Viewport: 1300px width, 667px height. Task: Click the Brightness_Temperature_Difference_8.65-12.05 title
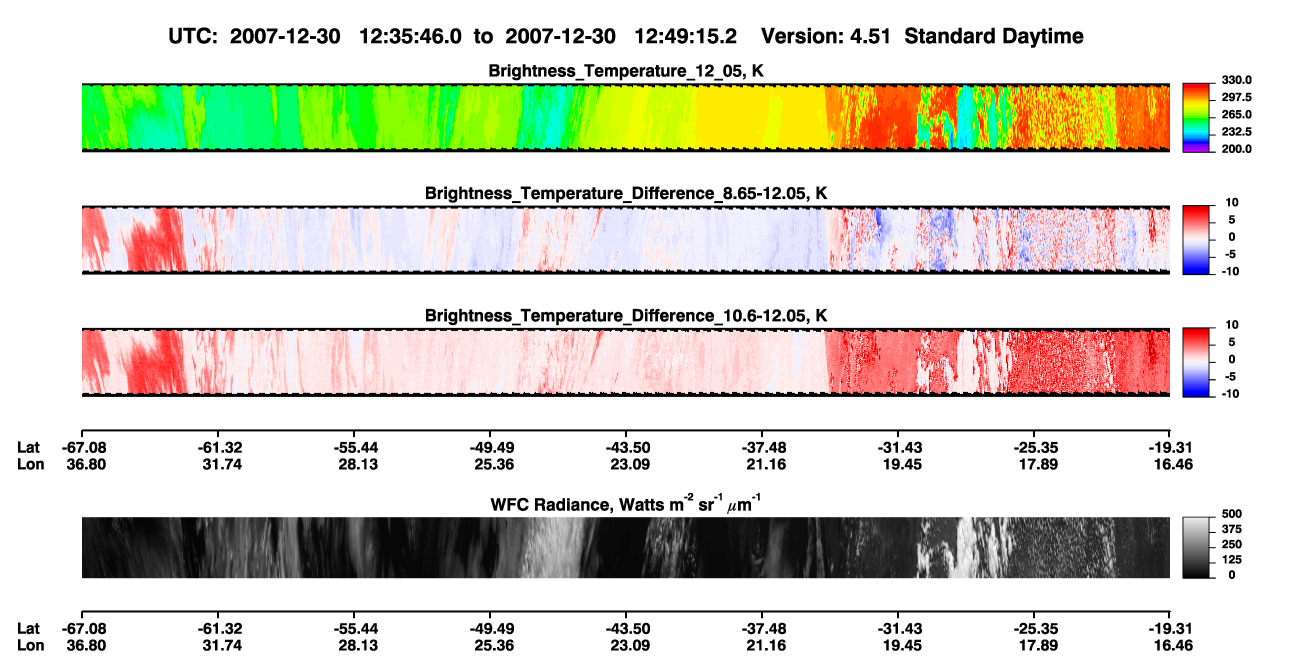[x=626, y=193]
